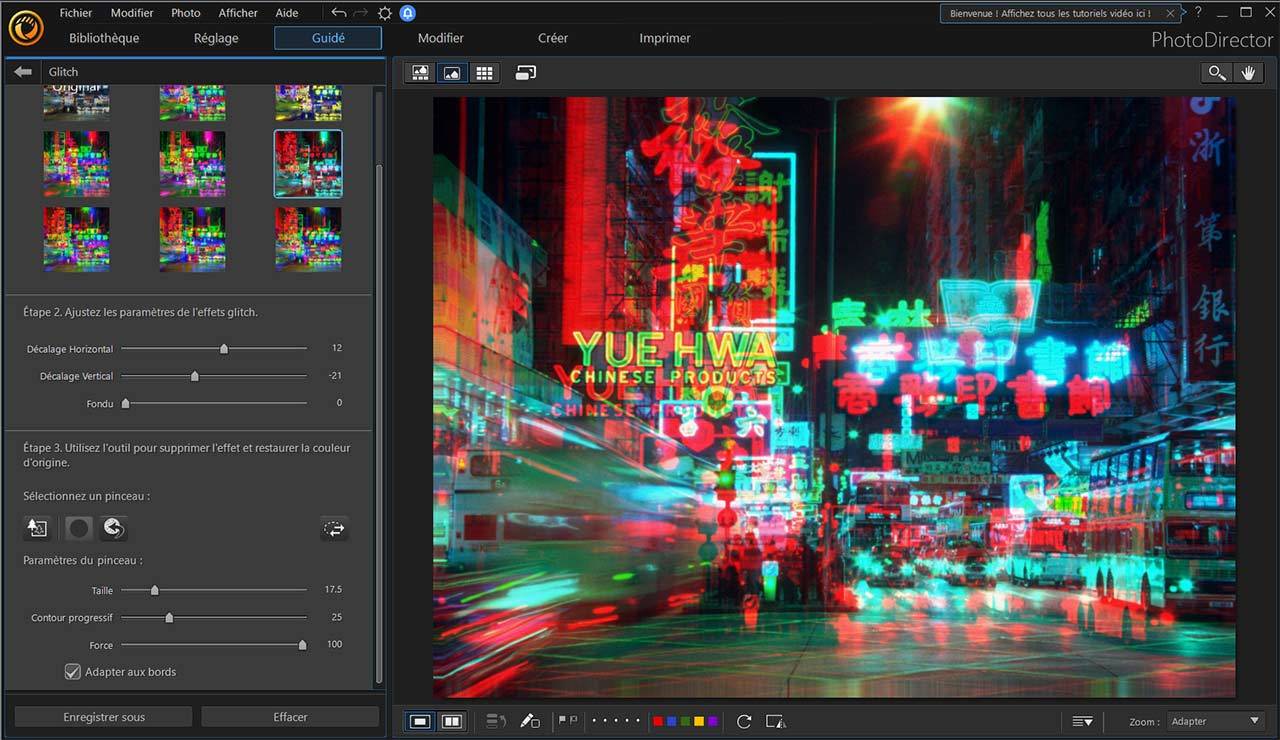1280x740 pixels.
Task: Click the undo arrow in the top bar
Action: pyautogui.click(x=339, y=13)
